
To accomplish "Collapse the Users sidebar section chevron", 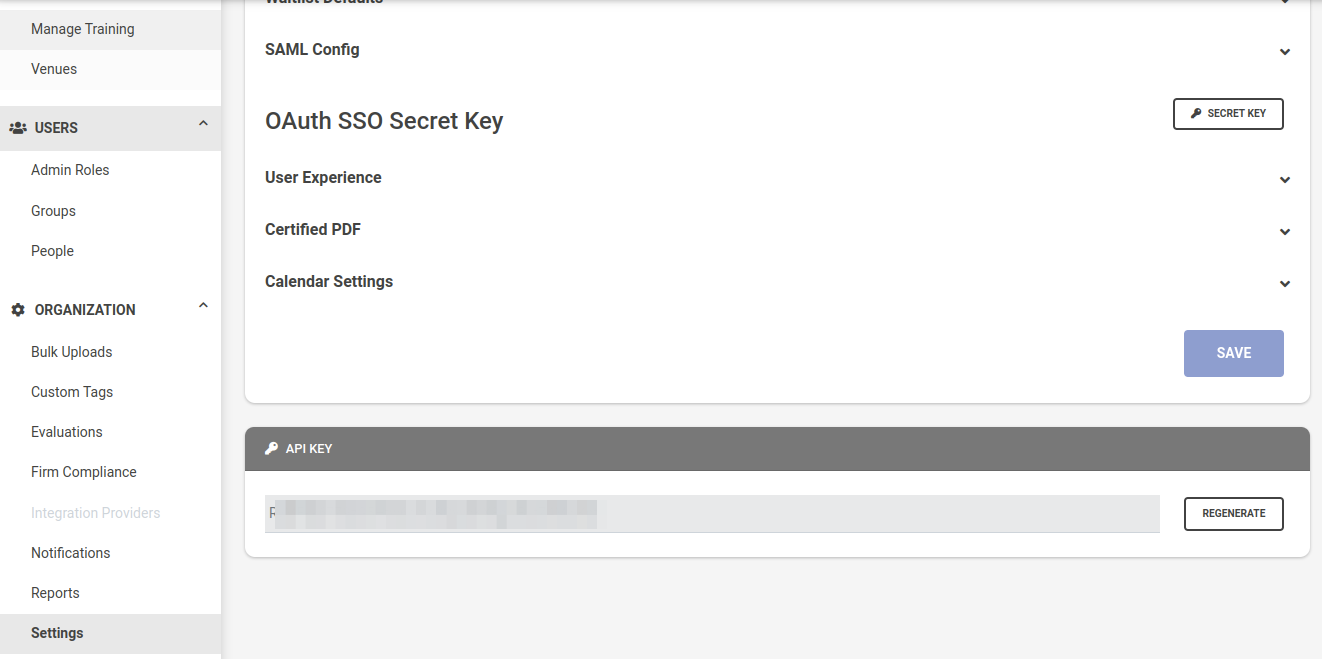I will point(203,124).
